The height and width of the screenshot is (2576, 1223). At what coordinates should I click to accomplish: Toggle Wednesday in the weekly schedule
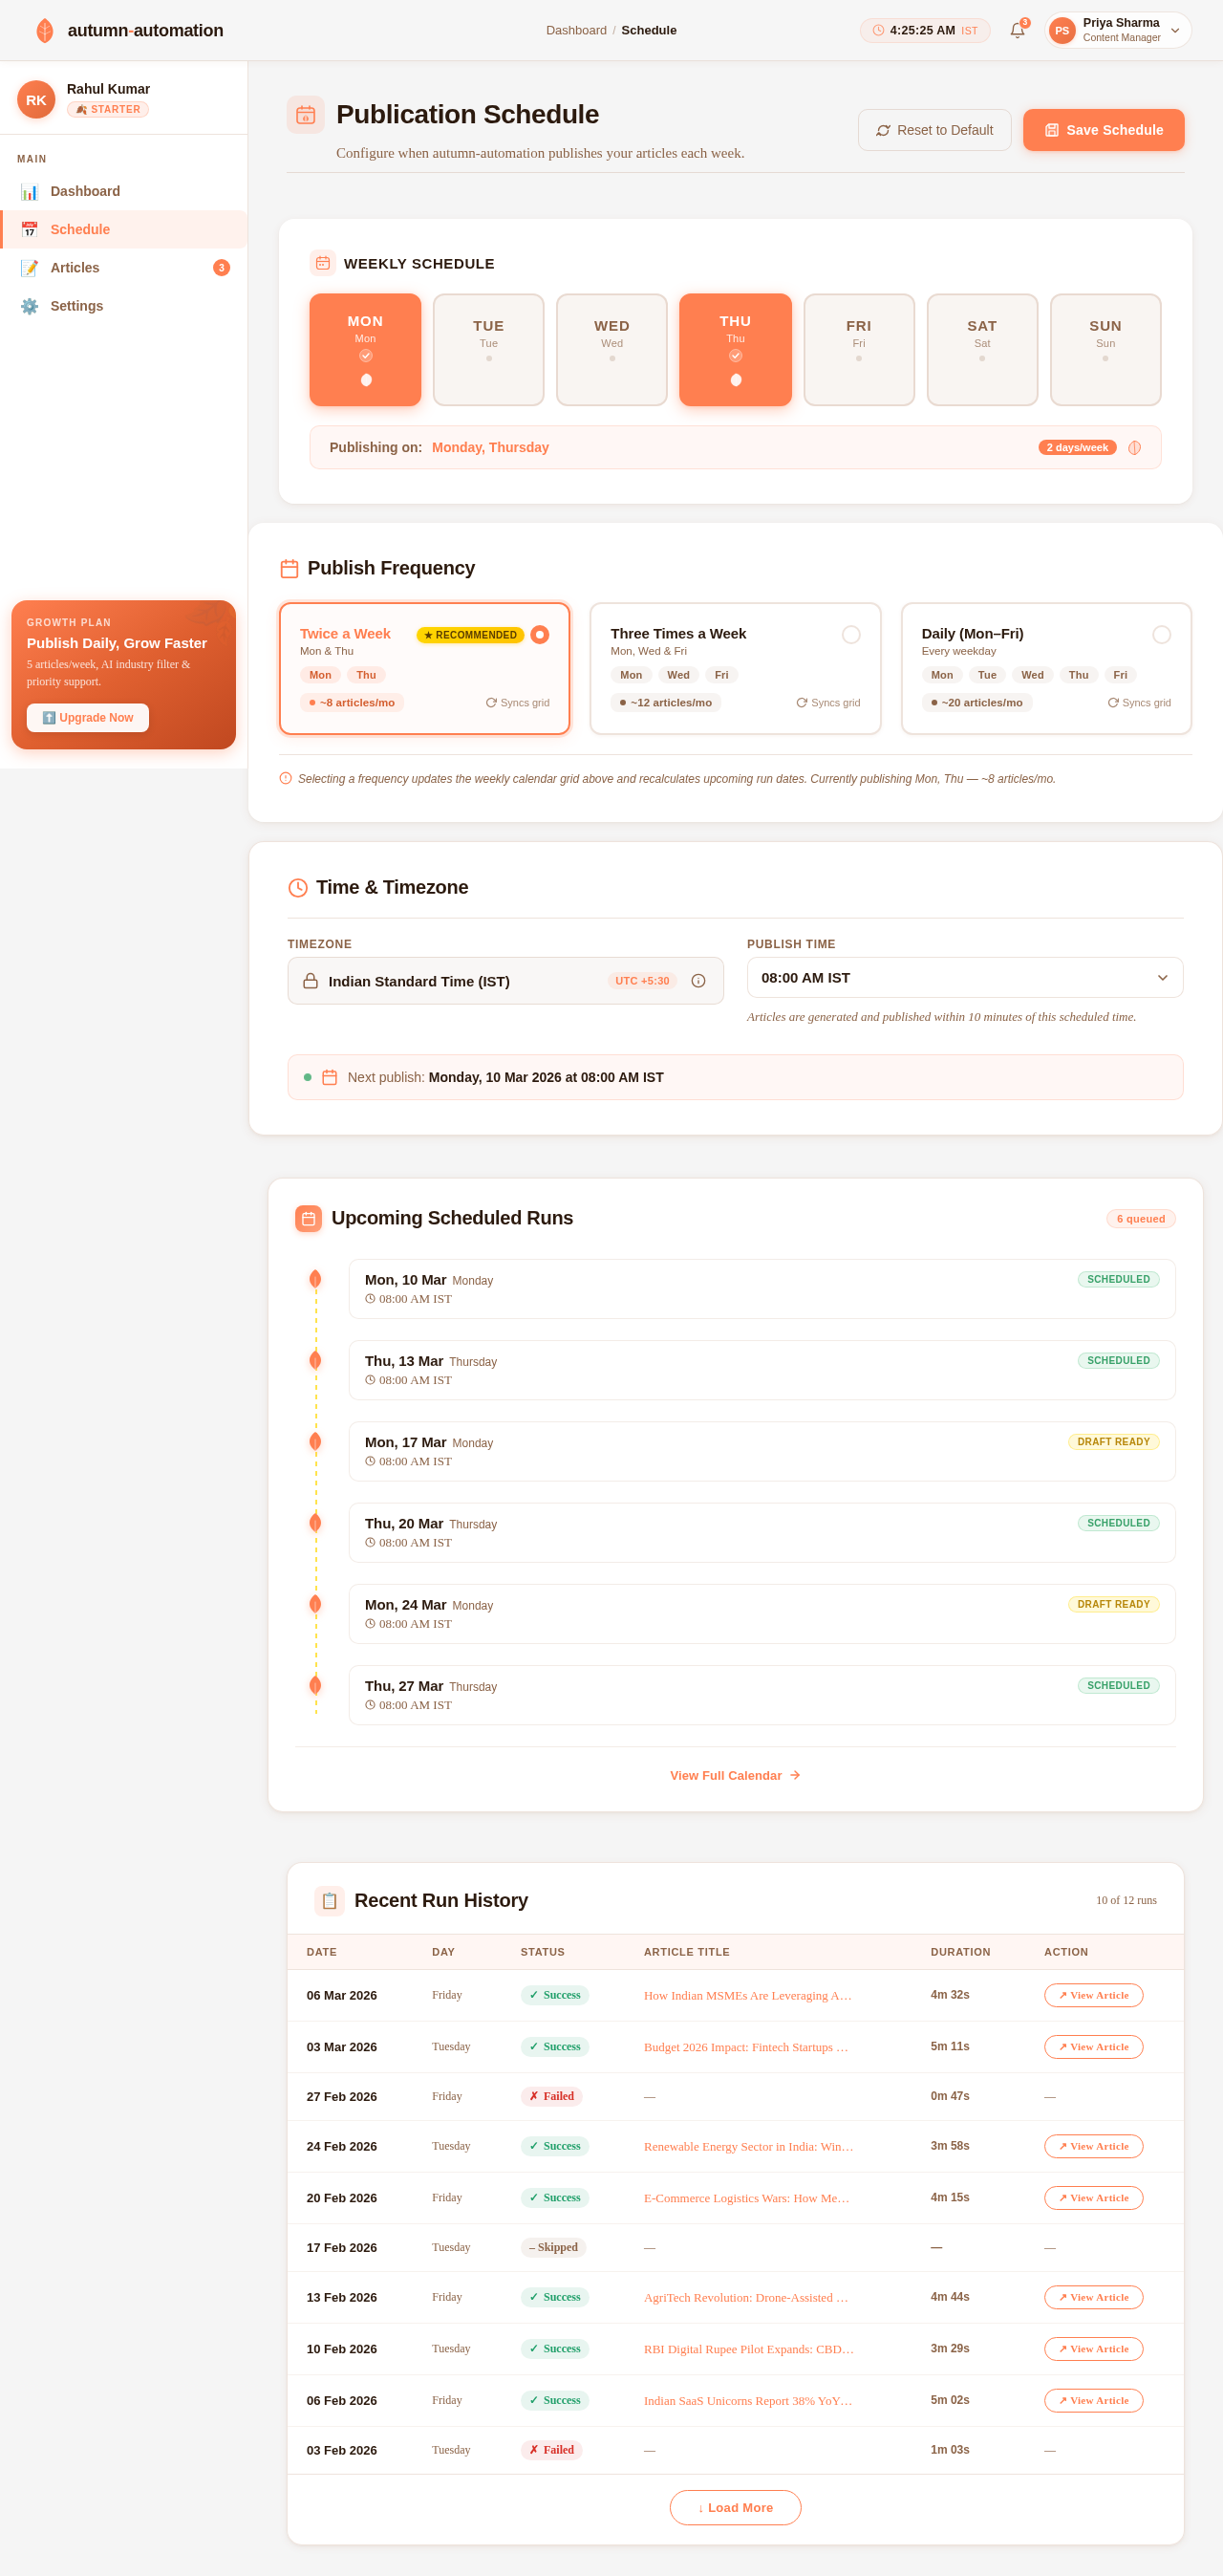click(x=612, y=350)
